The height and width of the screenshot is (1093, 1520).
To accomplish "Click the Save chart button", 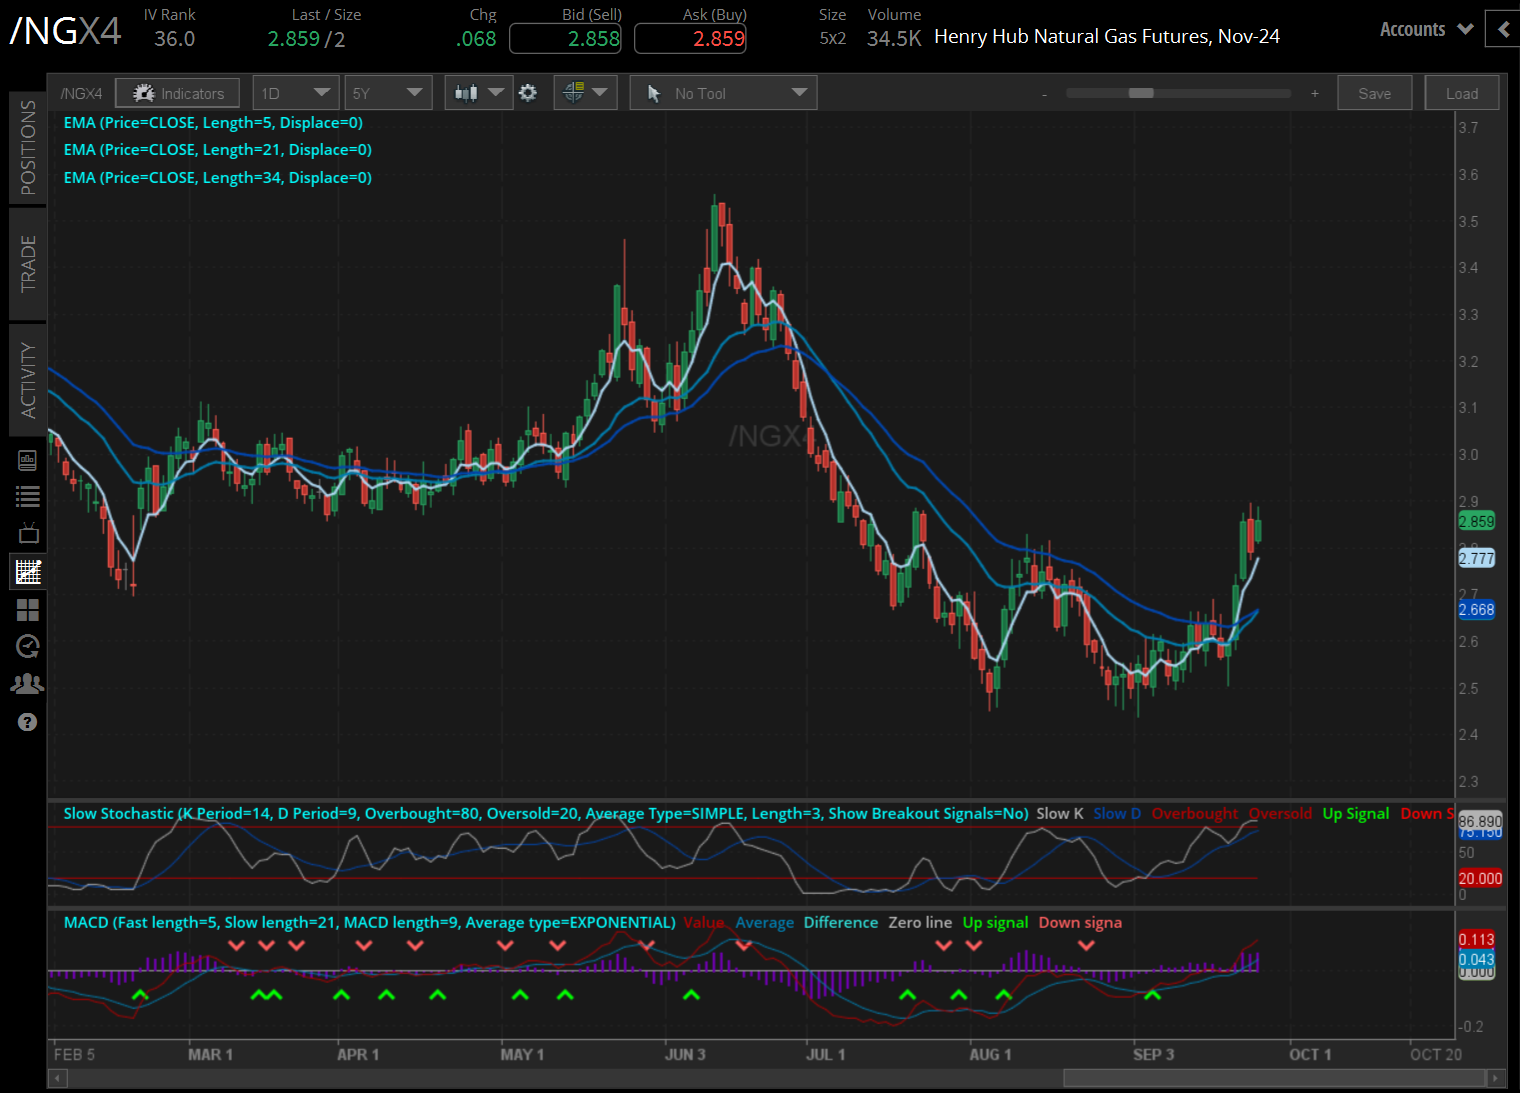I will [x=1374, y=92].
